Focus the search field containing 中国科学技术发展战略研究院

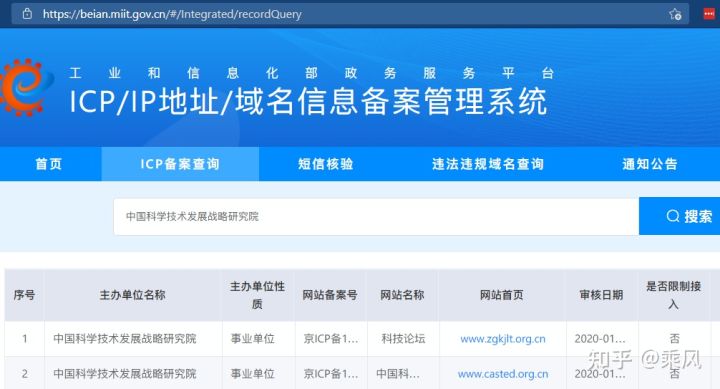pos(376,216)
